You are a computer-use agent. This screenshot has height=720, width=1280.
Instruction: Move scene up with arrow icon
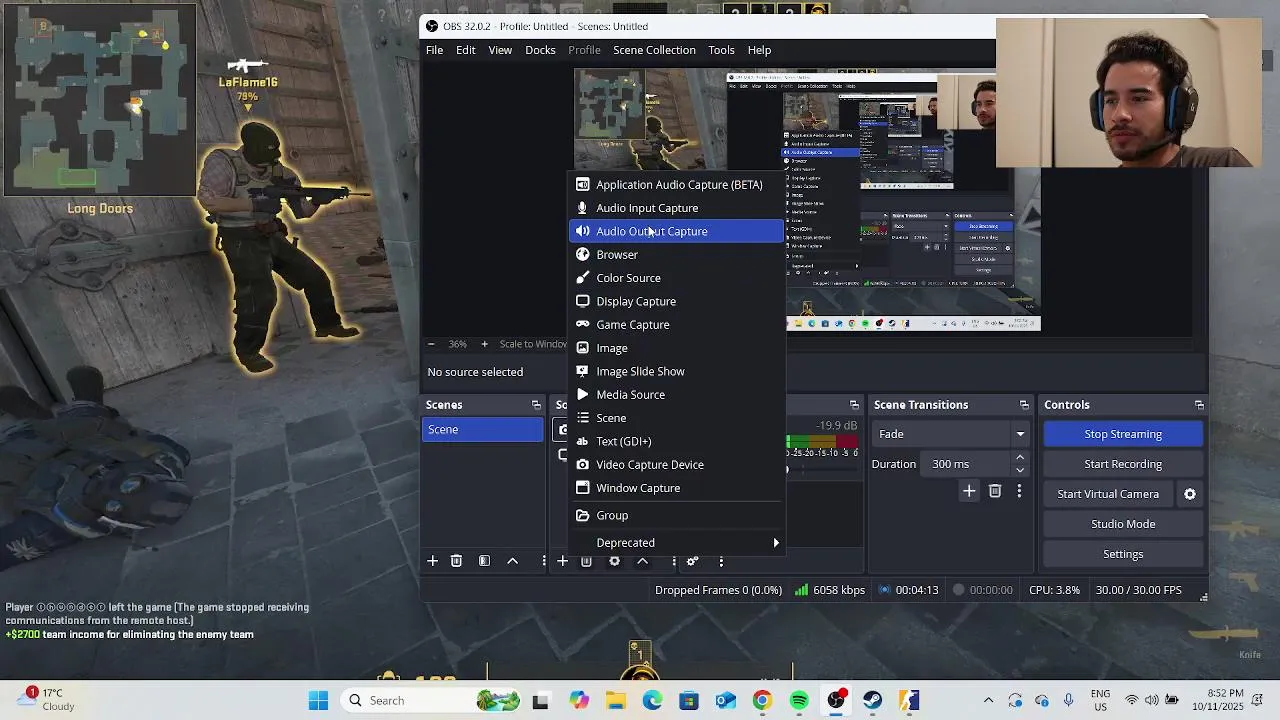point(513,561)
